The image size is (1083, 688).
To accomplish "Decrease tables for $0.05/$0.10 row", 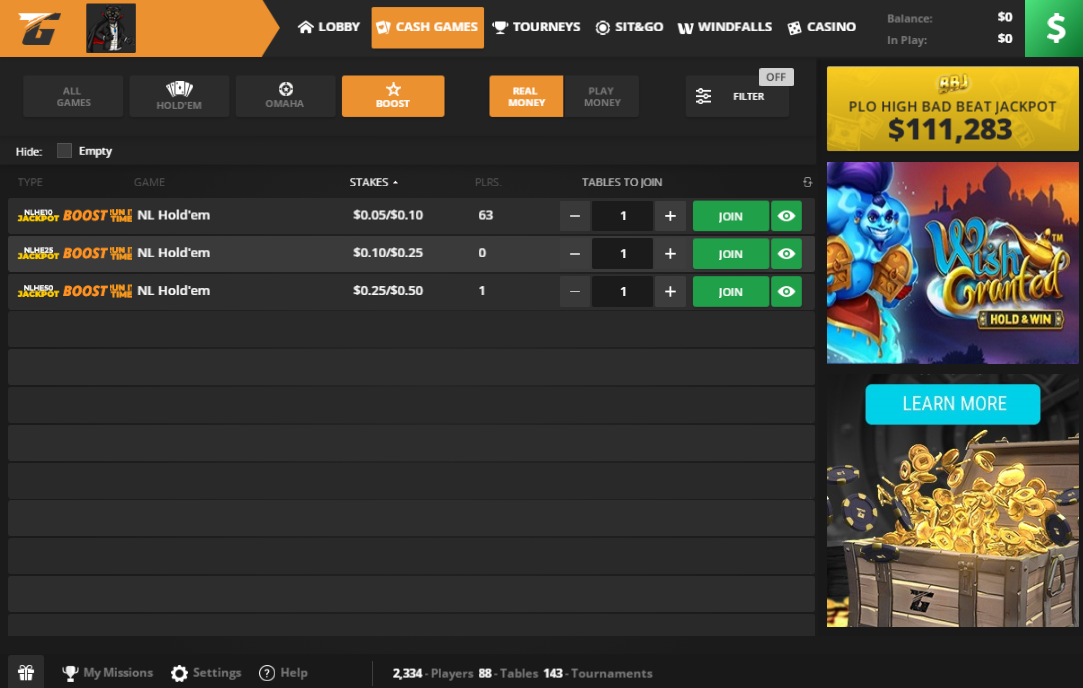I will click(x=575, y=216).
